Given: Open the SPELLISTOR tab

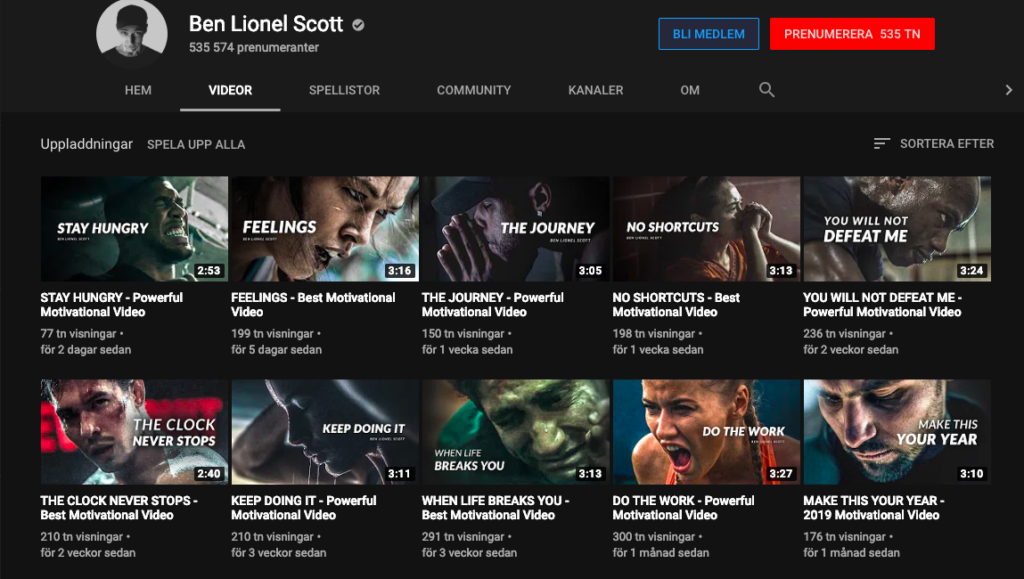Looking at the screenshot, I should click(x=344, y=90).
